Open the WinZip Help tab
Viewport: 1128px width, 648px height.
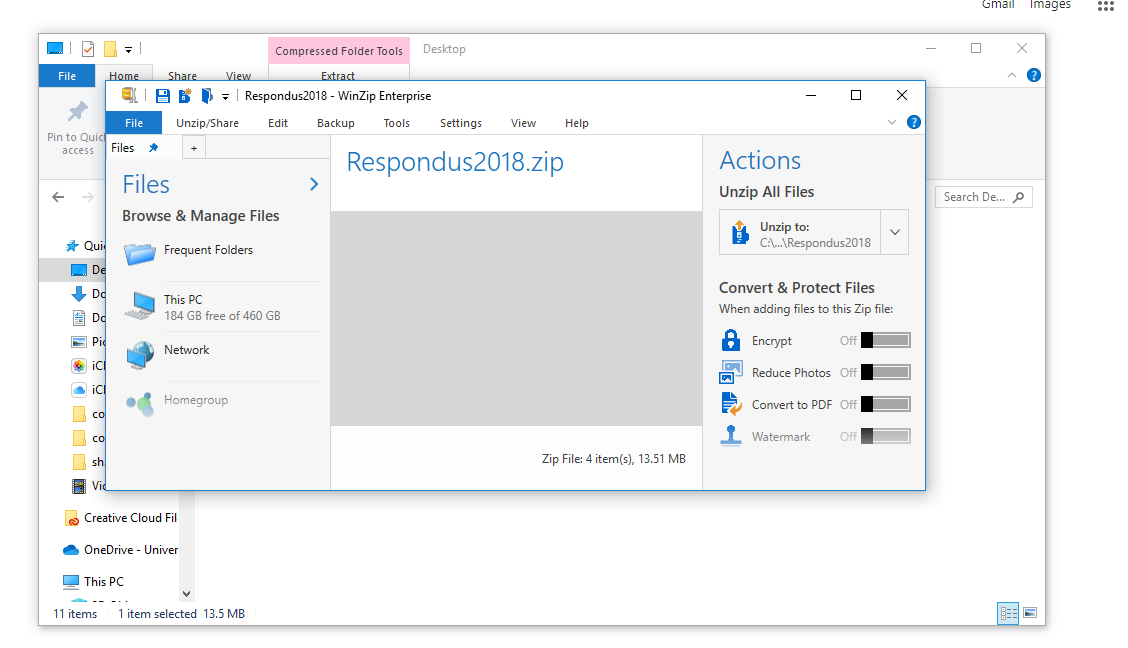click(577, 123)
